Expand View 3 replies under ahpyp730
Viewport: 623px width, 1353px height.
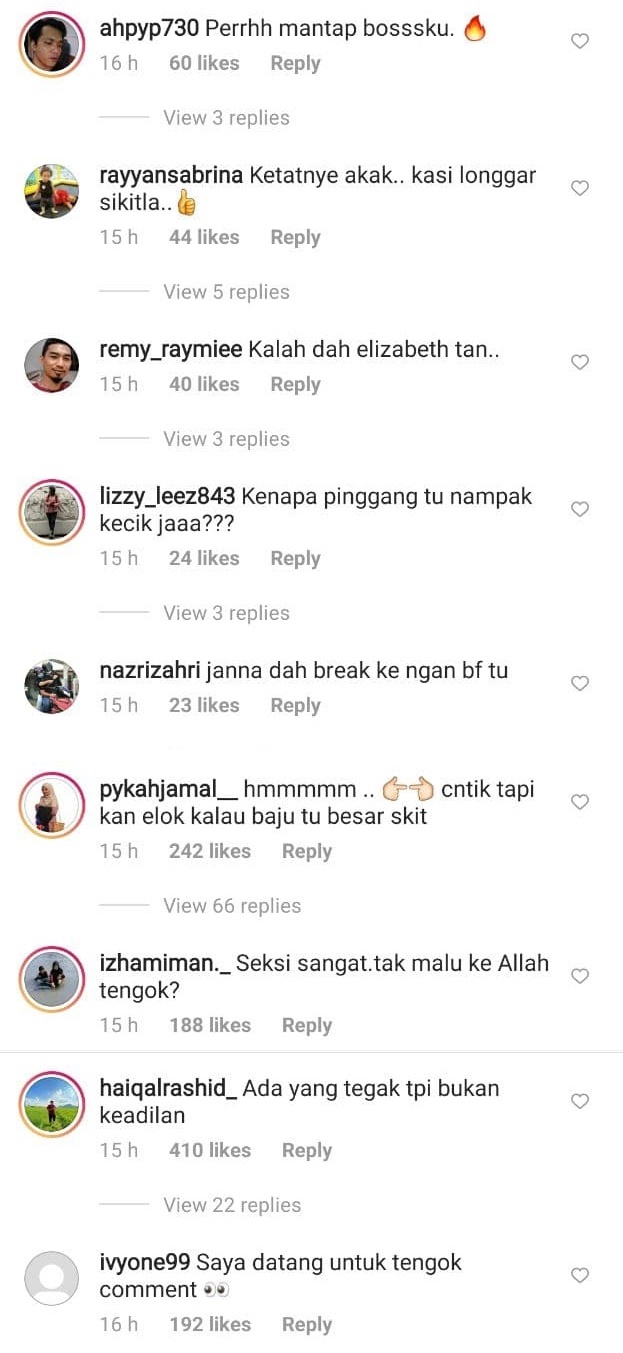(226, 117)
